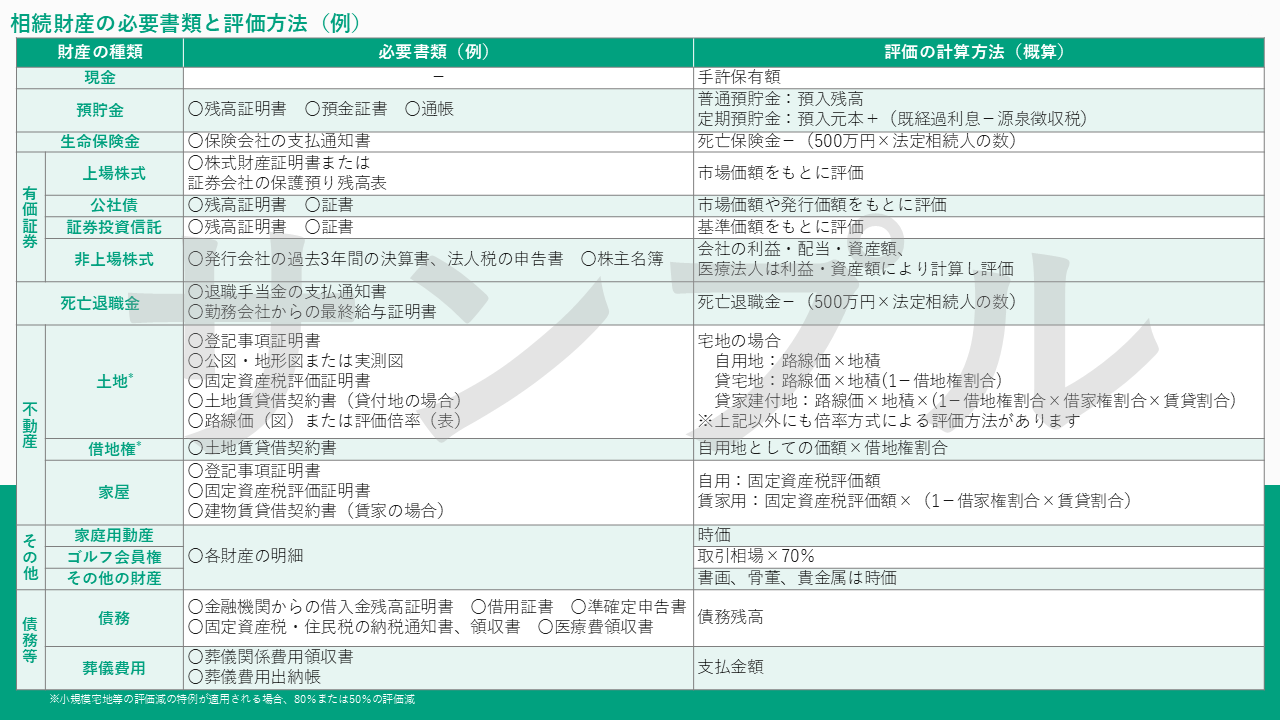Image resolution: width=1280 pixels, height=720 pixels.
Task: Click the ゴルフ会員権 row label
Action: click(114, 557)
